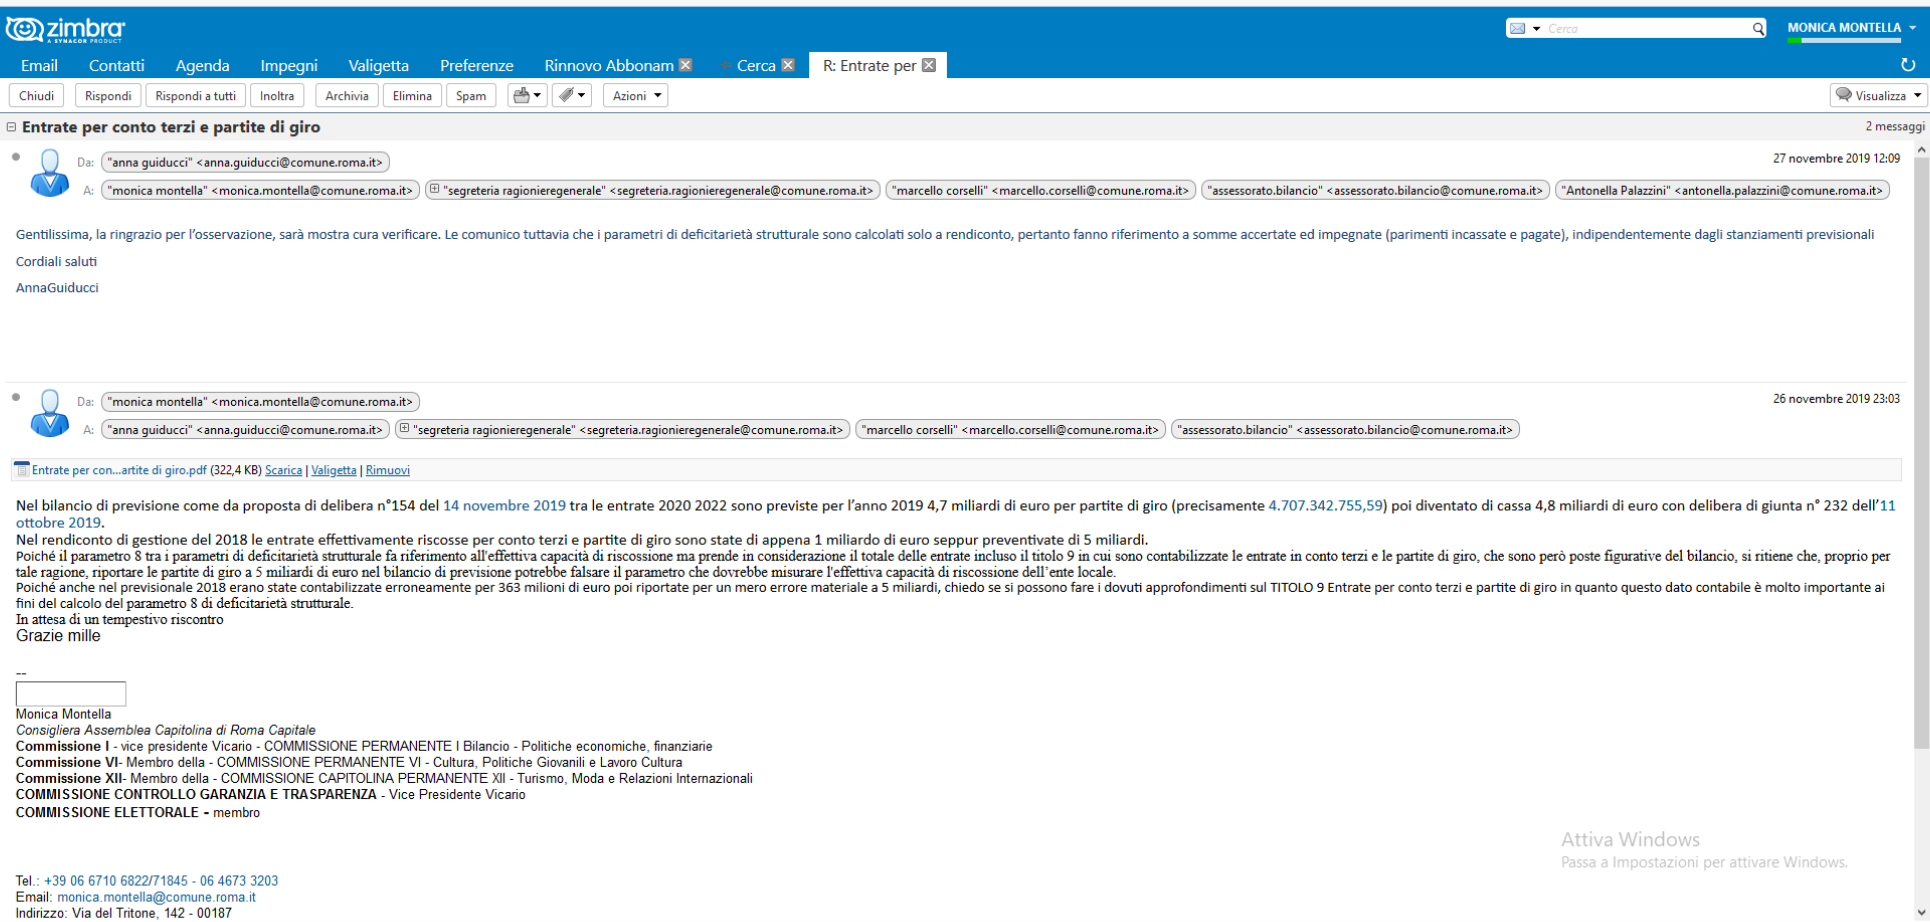Open the move-to-folder icon menu
Viewport: 1930px width, 922px height.
527,96
